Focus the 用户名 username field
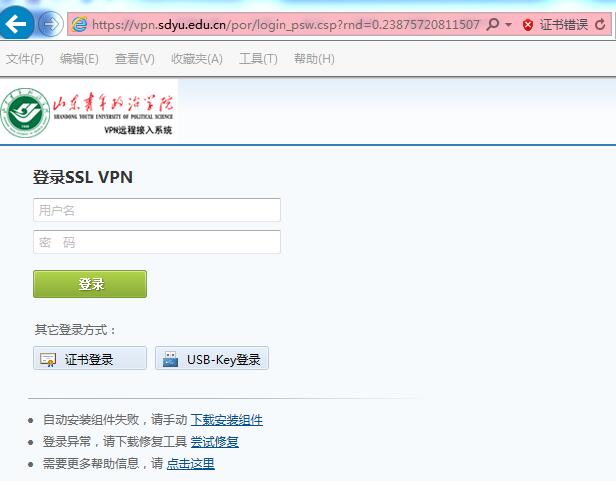Viewport: 616px width, 481px height. 157,210
